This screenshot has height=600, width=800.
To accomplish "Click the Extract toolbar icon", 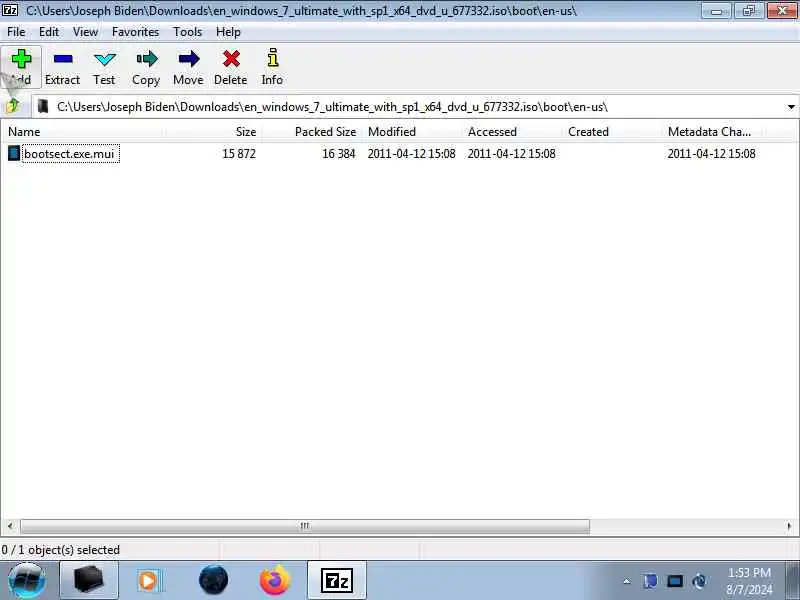I will [x=63, y=67].
